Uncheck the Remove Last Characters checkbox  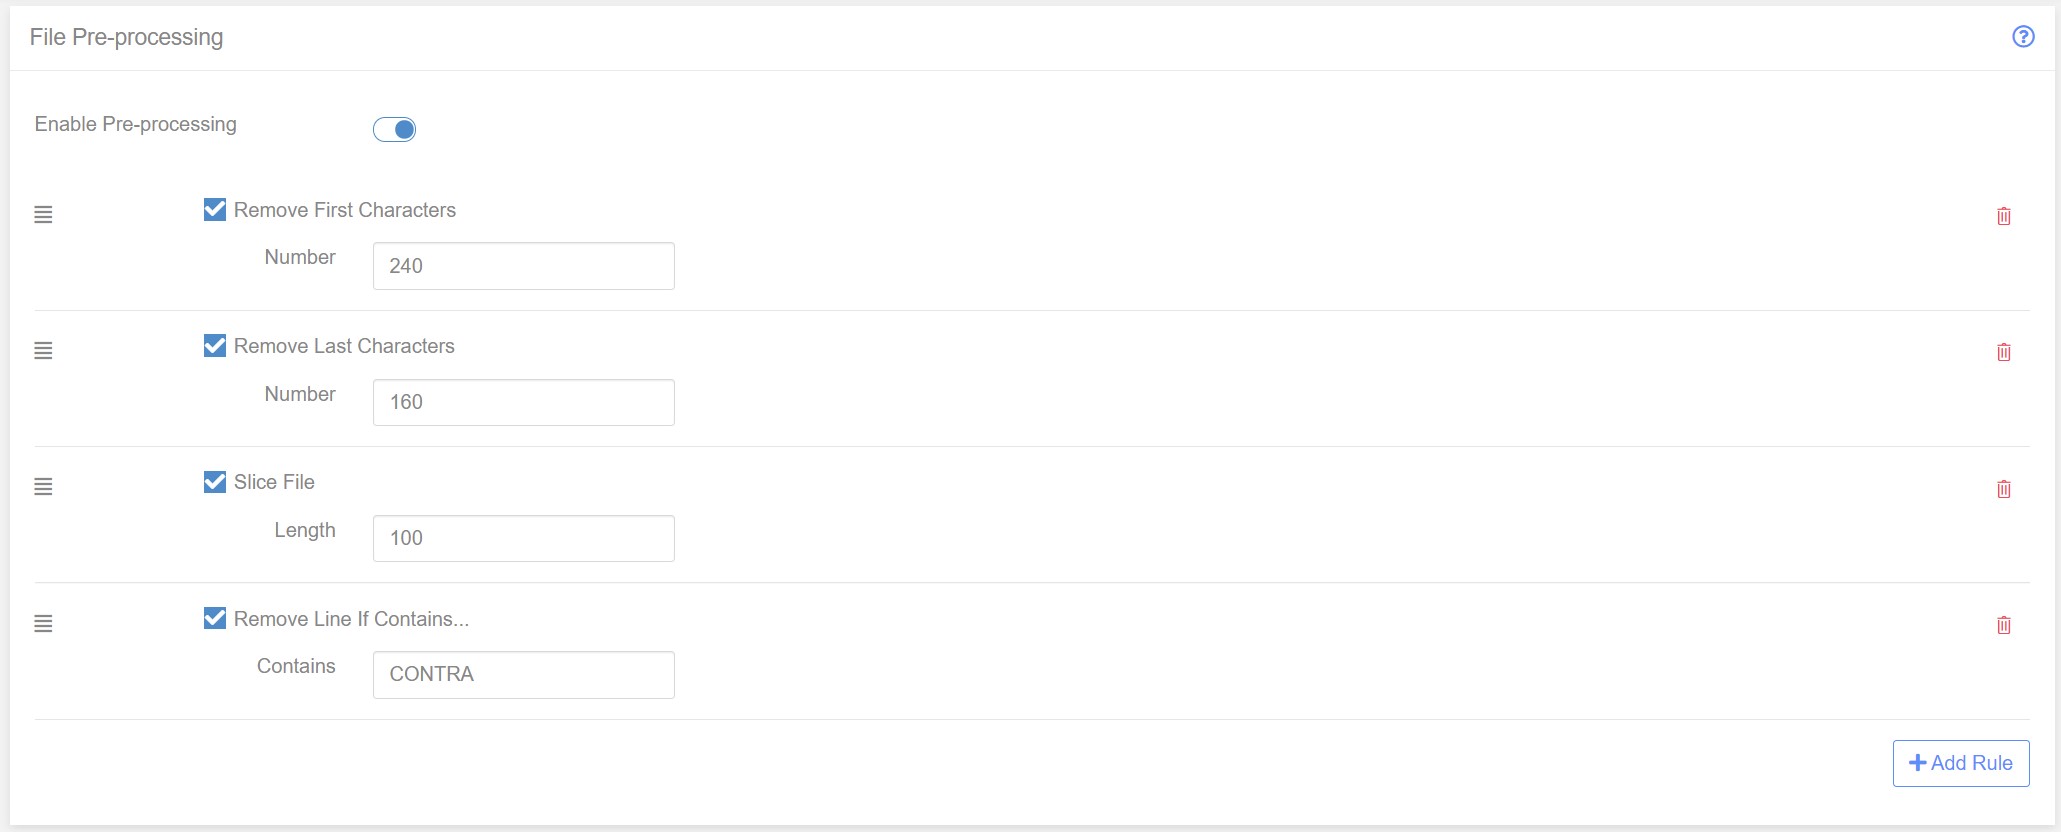(214, 345)
